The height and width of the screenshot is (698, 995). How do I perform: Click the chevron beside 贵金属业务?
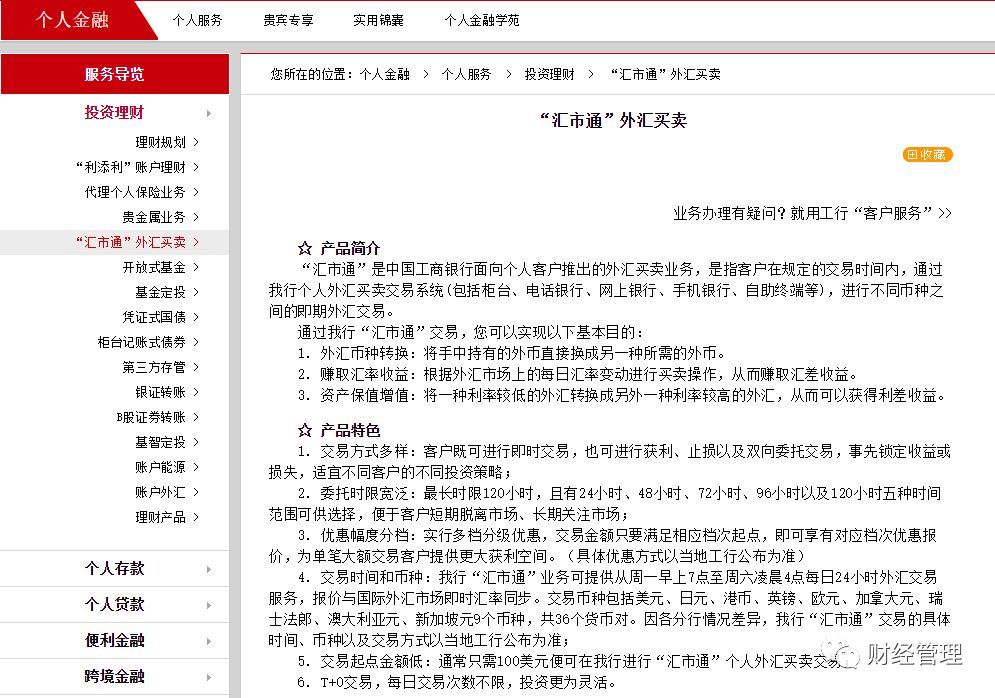(x=196, y=217)
